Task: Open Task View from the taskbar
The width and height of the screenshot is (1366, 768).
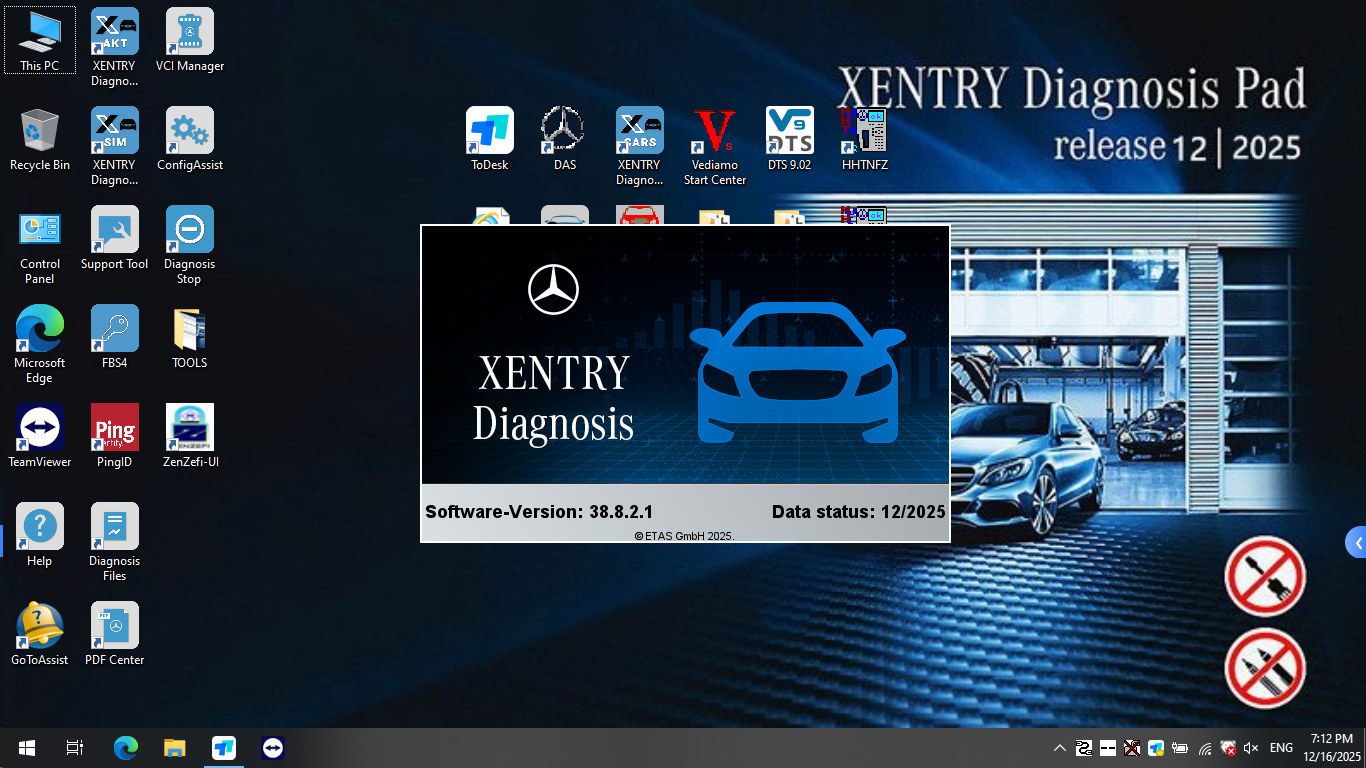Action: point(74,747)
